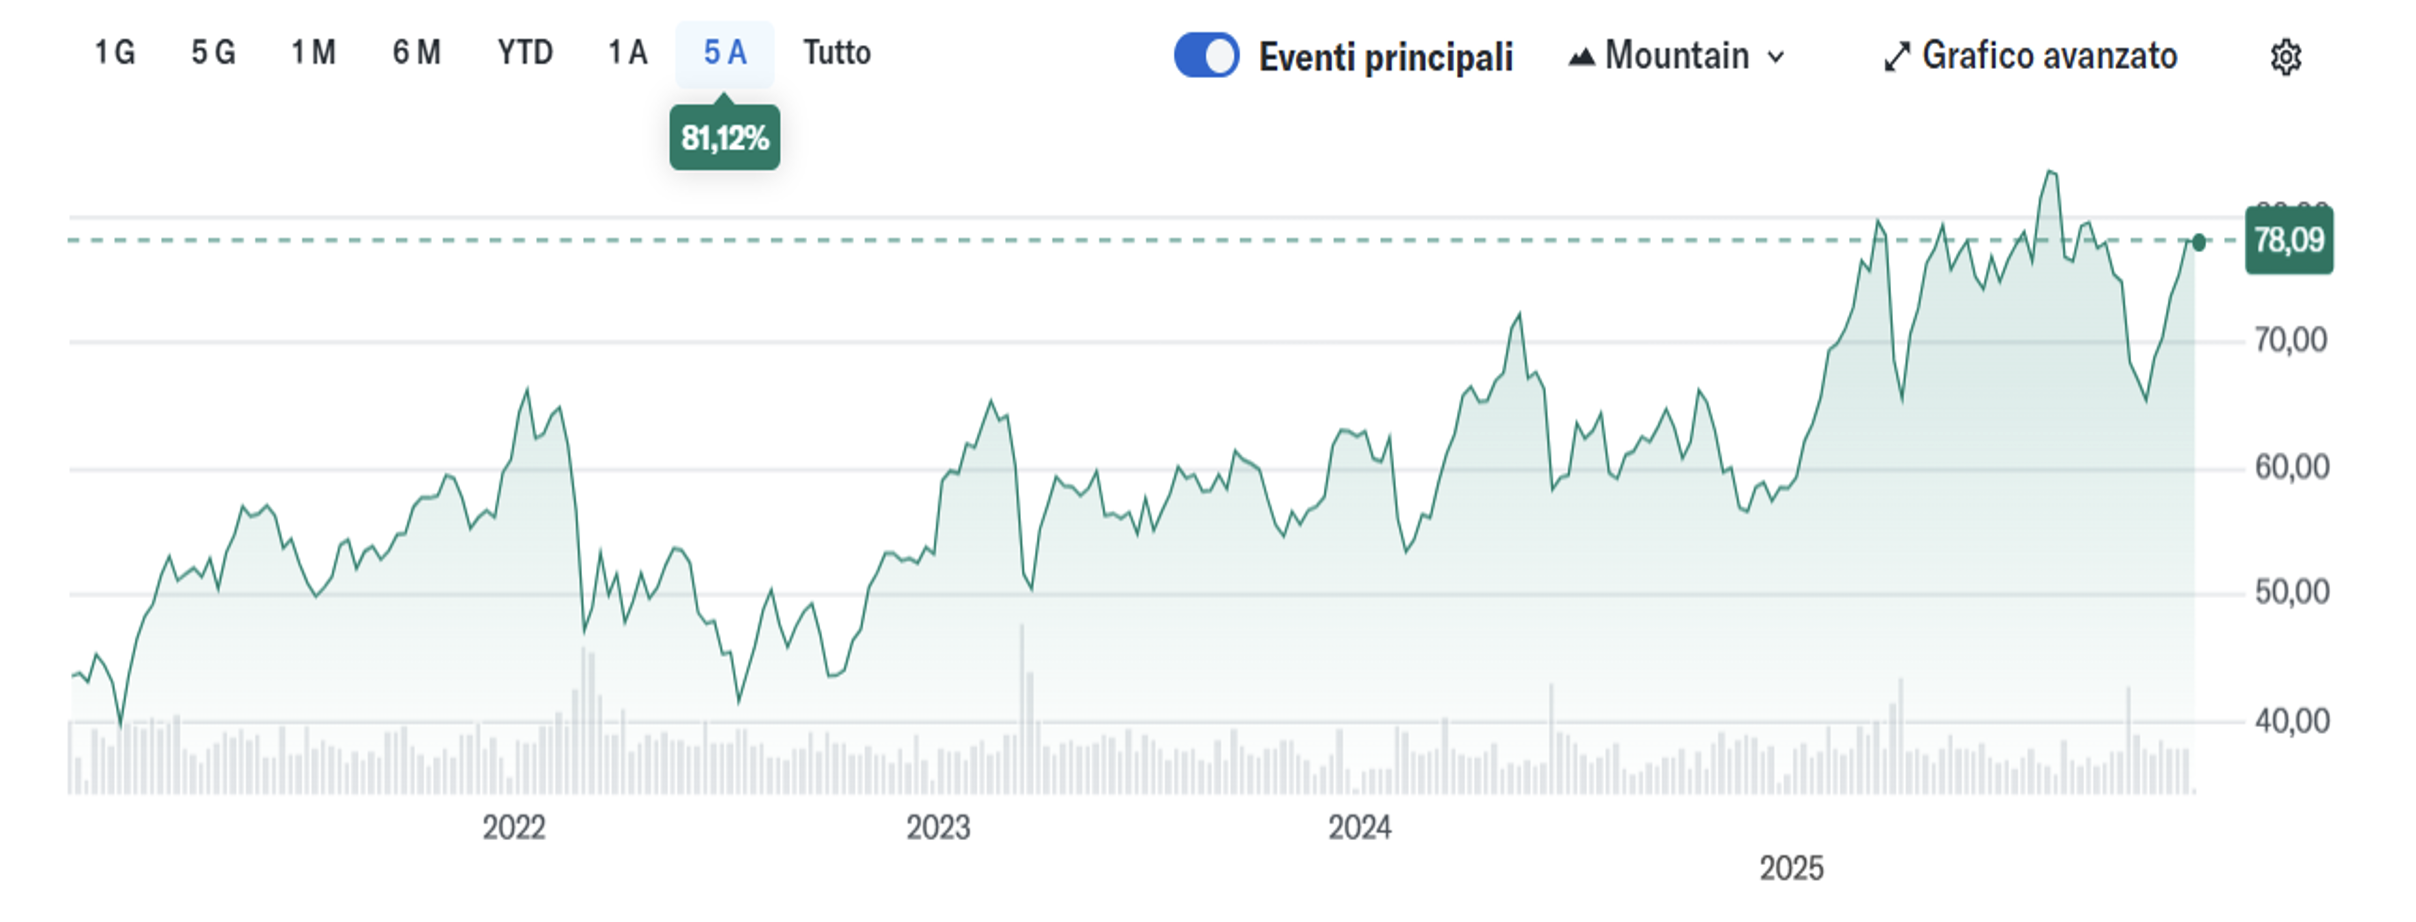This screenshot has height=922, width=2416.
Task: Choose the 1 A time range
Action: click(628, 53)
